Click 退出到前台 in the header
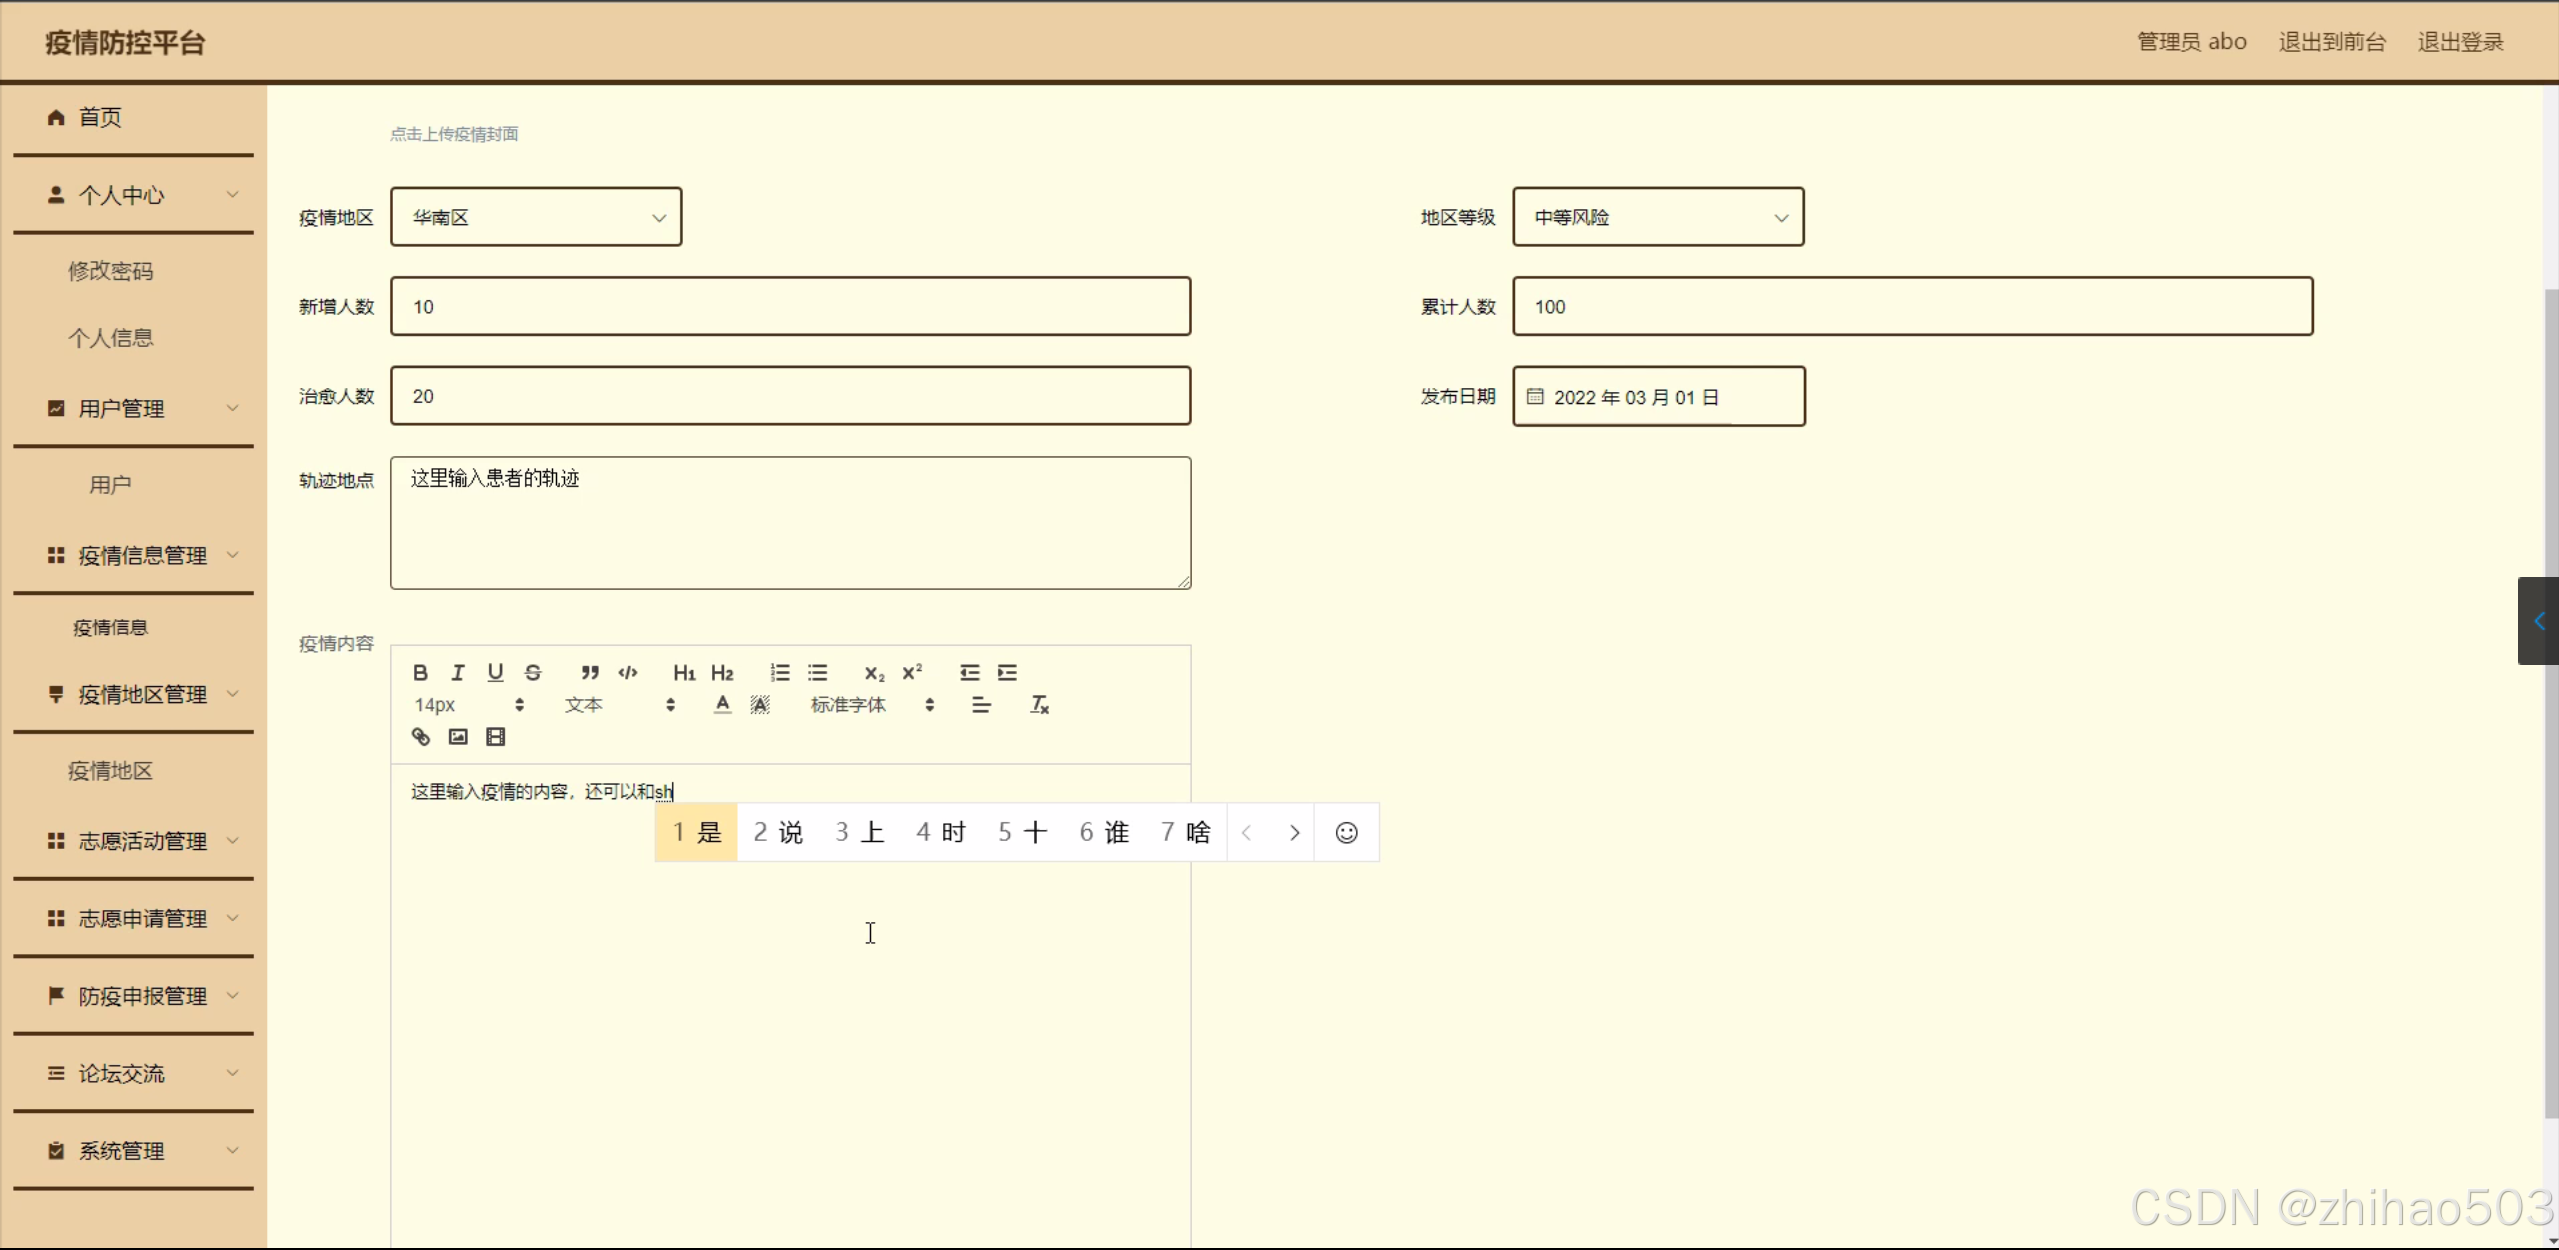The image size is (2559, 1250). [2331, 42]
